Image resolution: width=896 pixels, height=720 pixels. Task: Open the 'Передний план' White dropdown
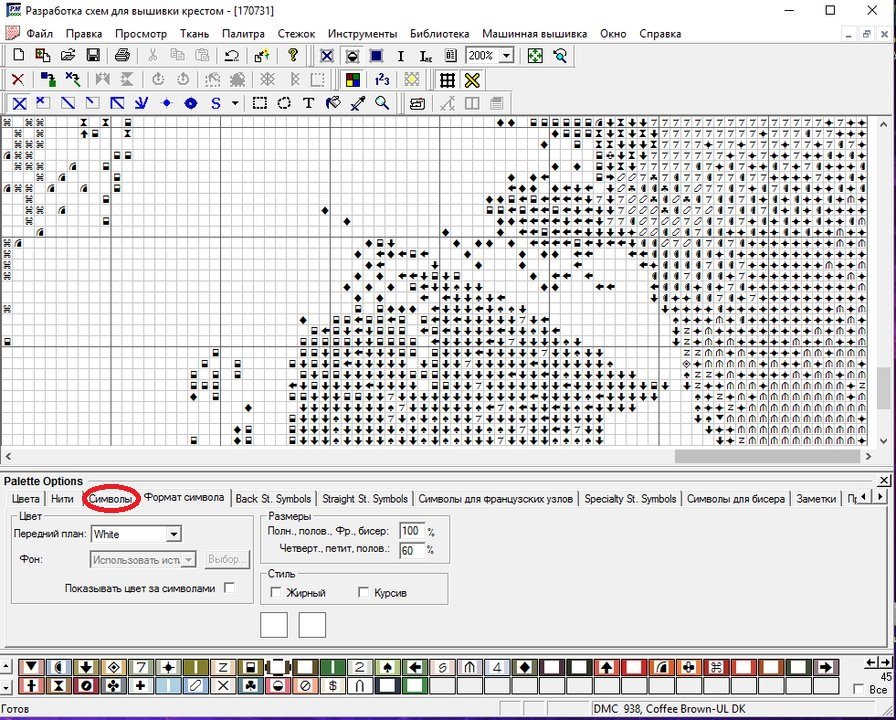pos(173,534)
